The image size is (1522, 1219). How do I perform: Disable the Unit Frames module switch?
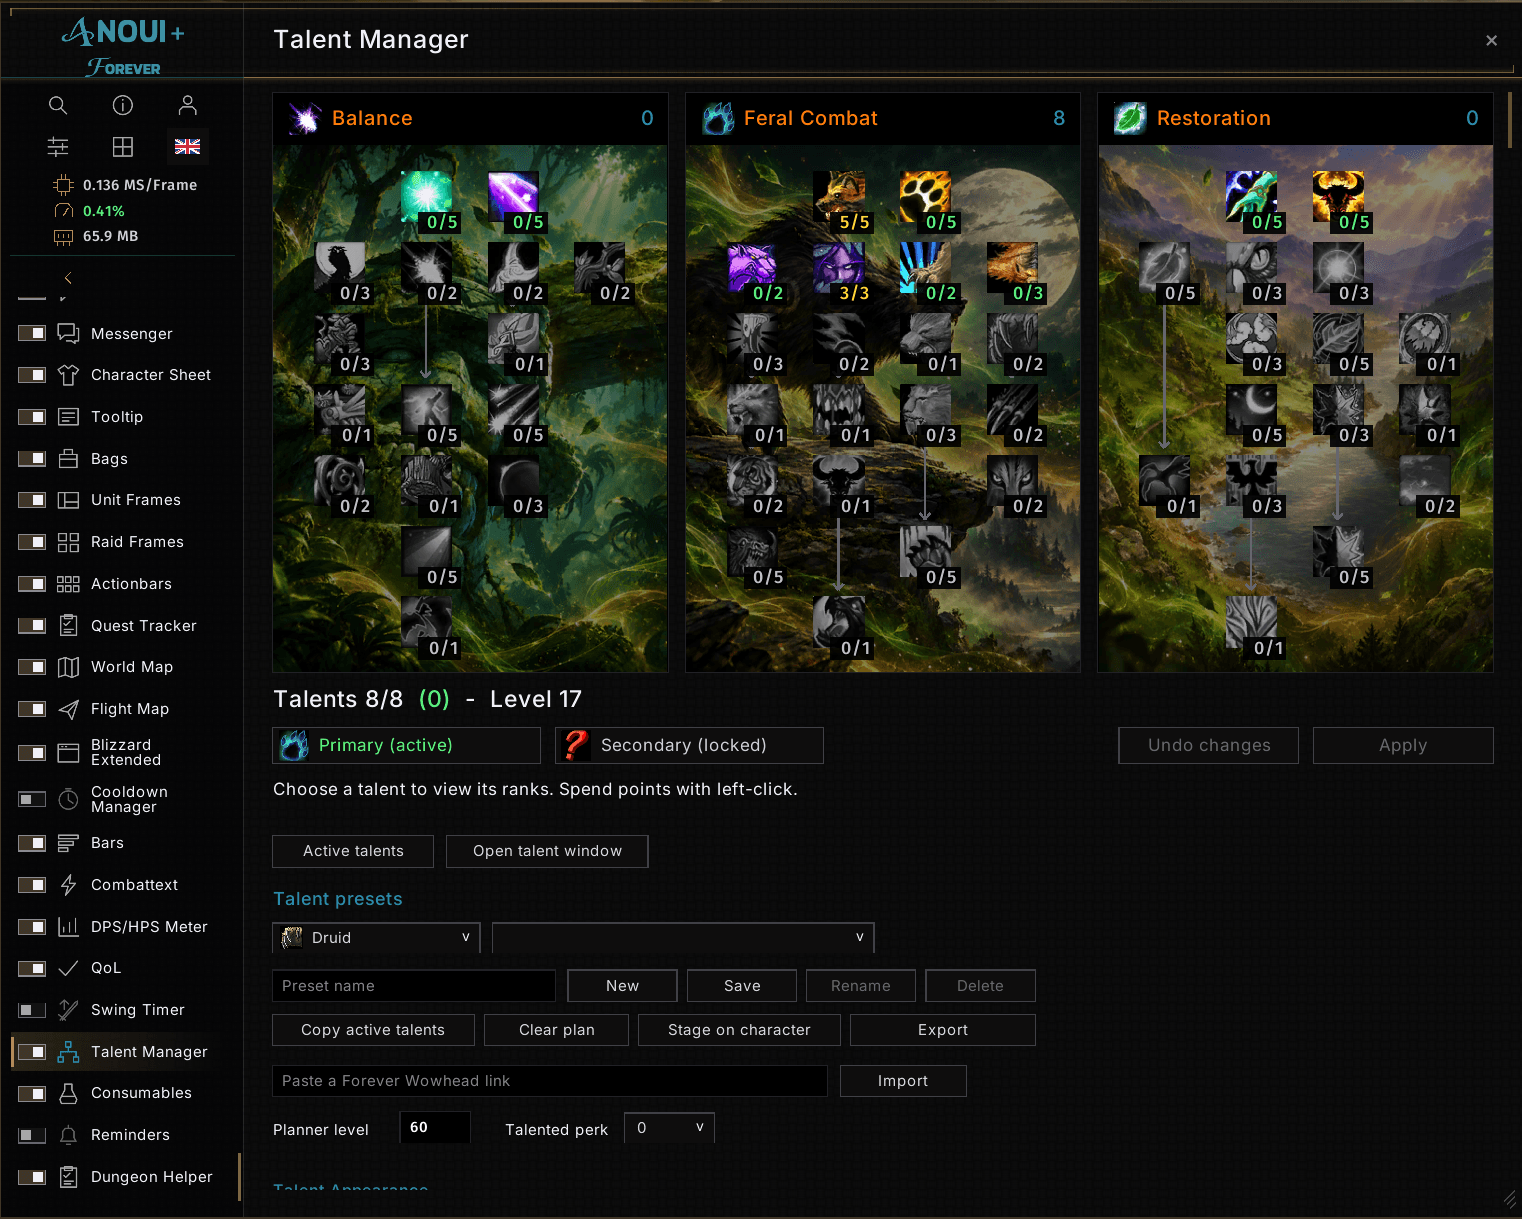click(32, 500)
